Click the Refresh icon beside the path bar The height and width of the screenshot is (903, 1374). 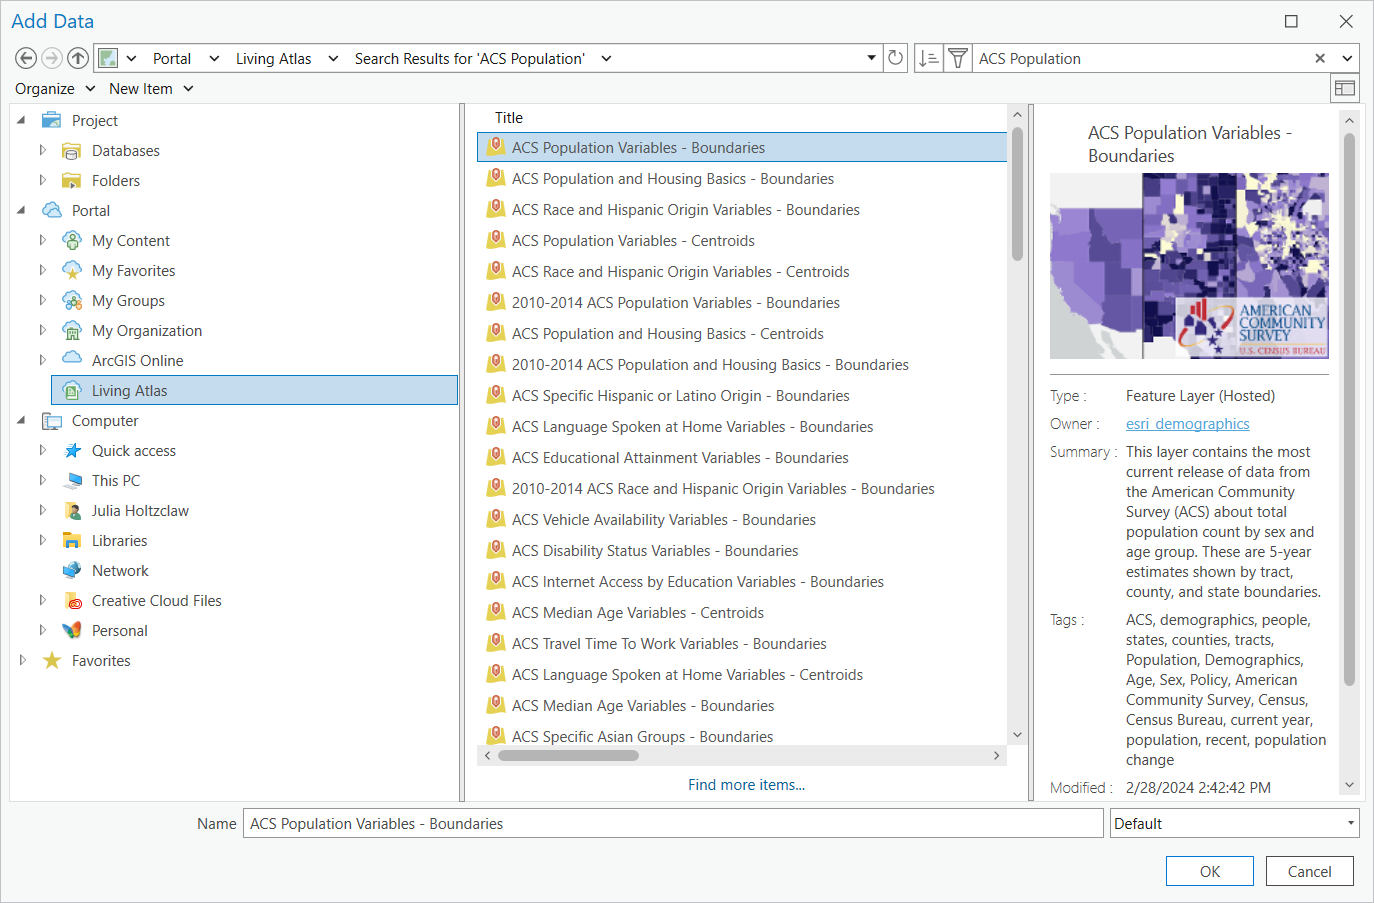coord(896,58)
